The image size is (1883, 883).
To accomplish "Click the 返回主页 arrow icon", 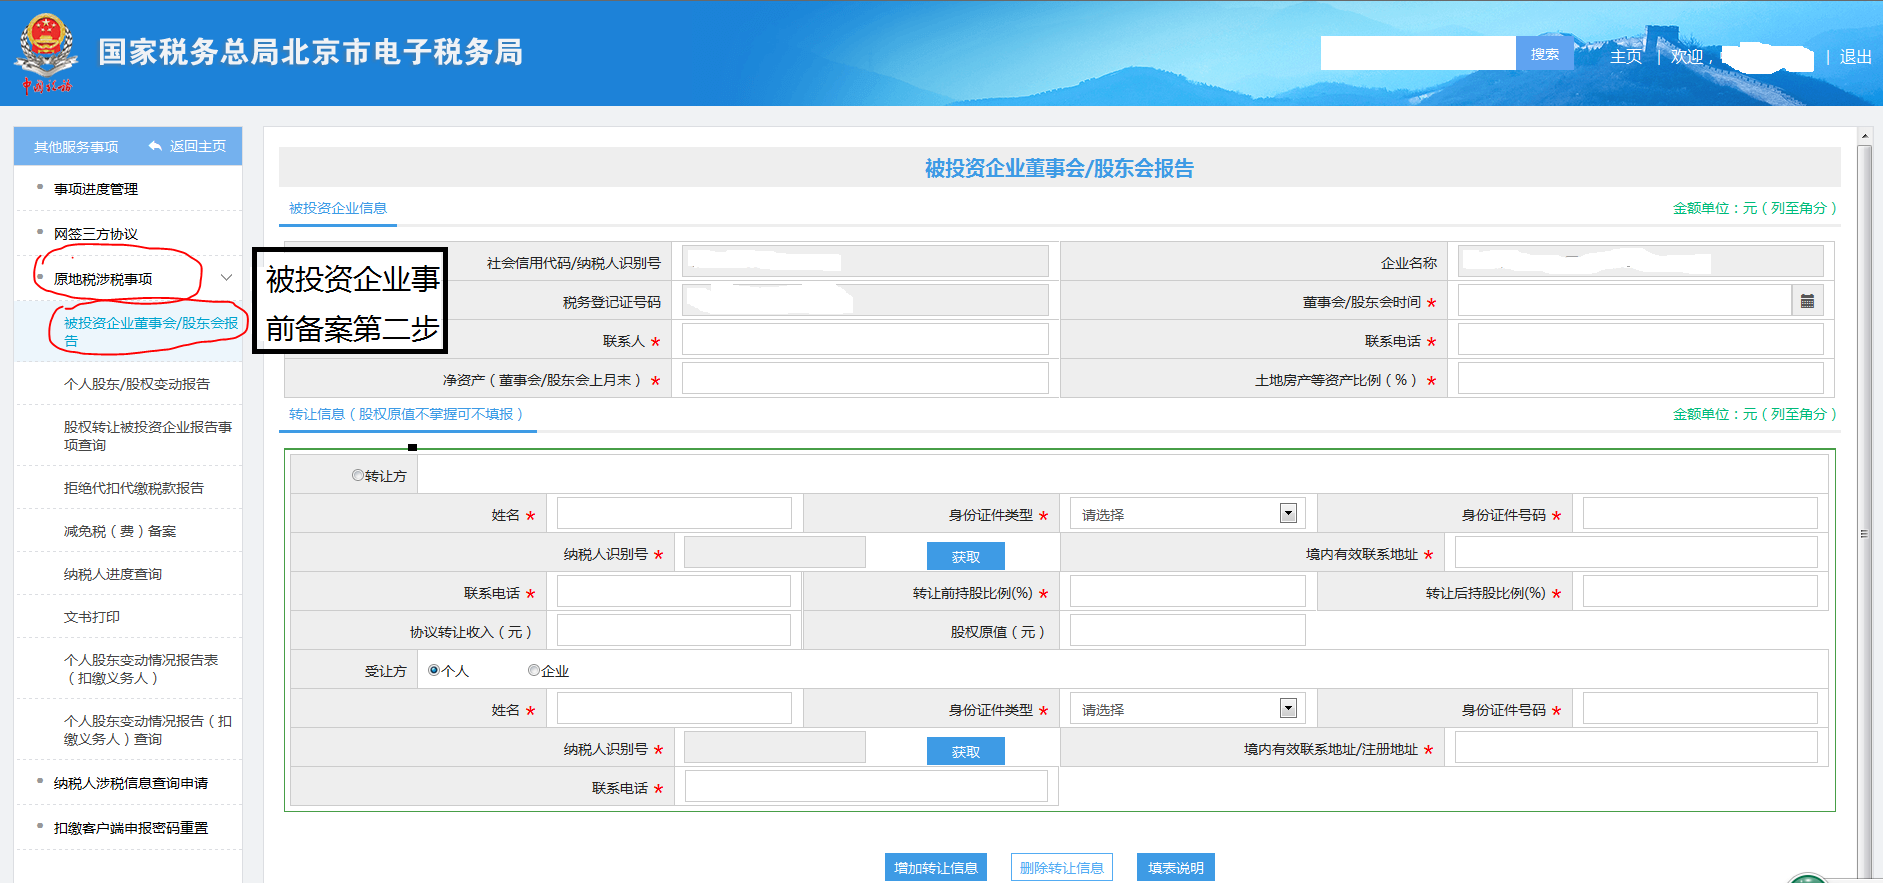I will click(x=155, y=146).
